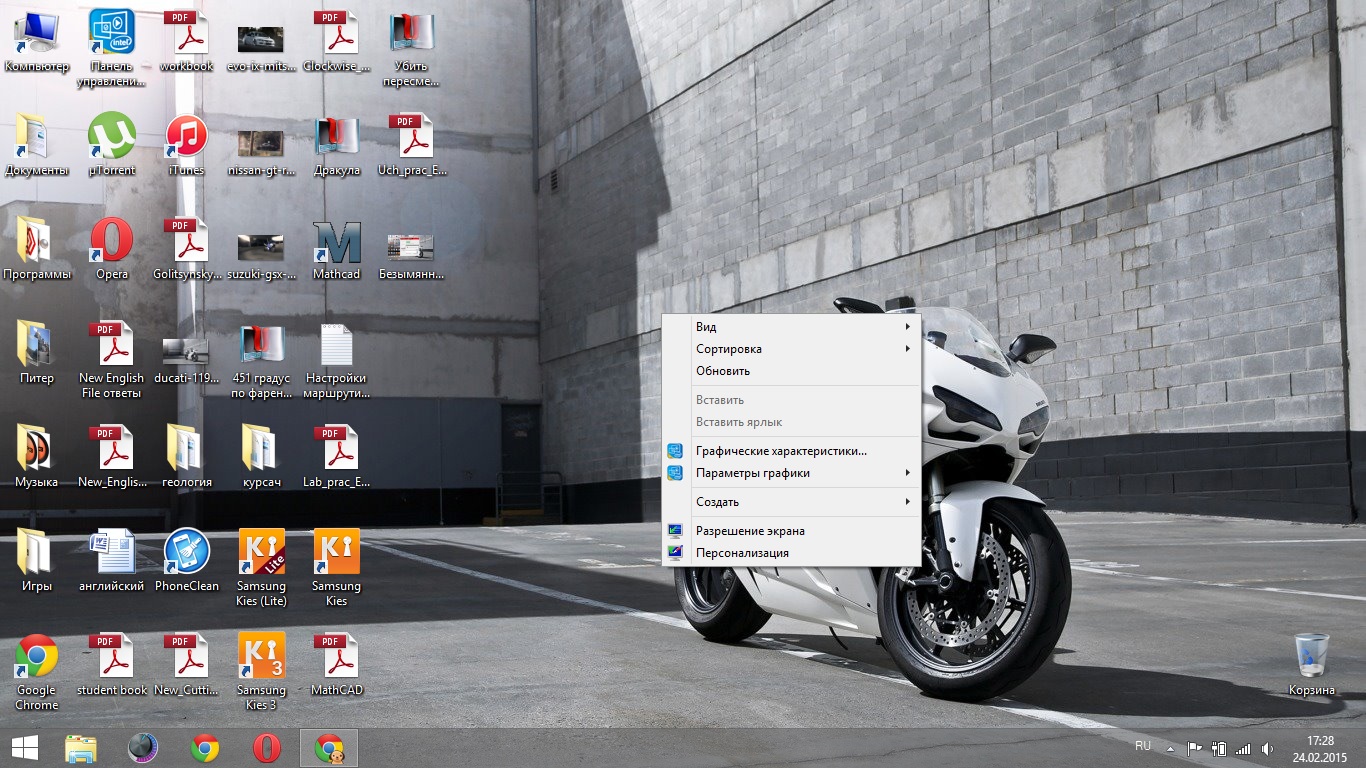Screen dimensions: 1366x768
Task: Select the Убить пересмешника book icon
Action: [x=411, y=48]
